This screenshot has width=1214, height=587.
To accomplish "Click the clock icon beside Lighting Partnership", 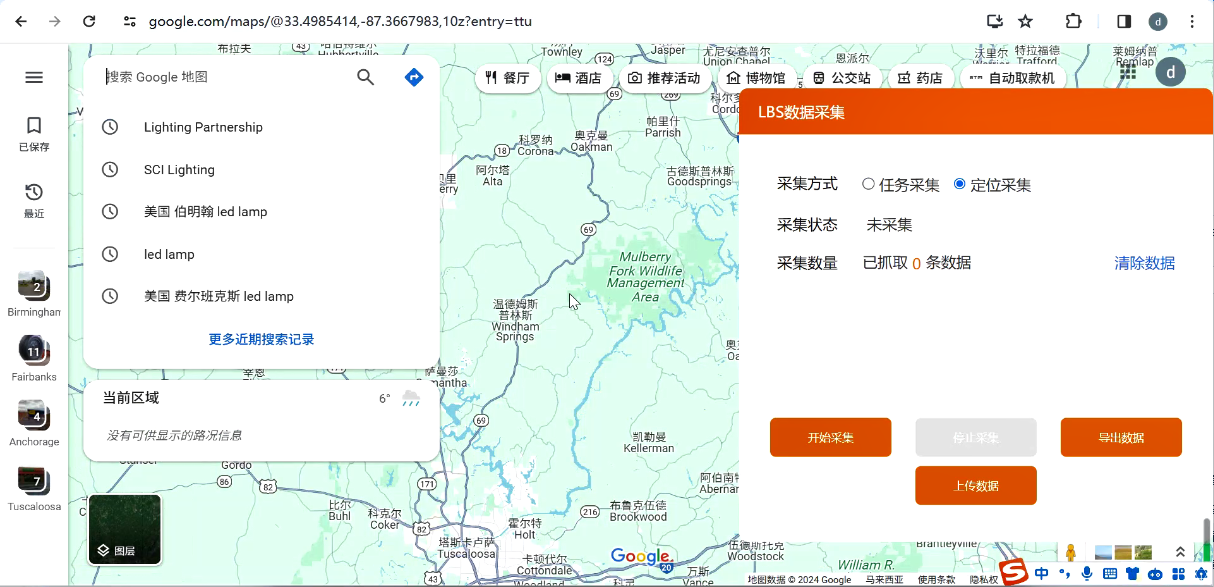I will [110, 127].
